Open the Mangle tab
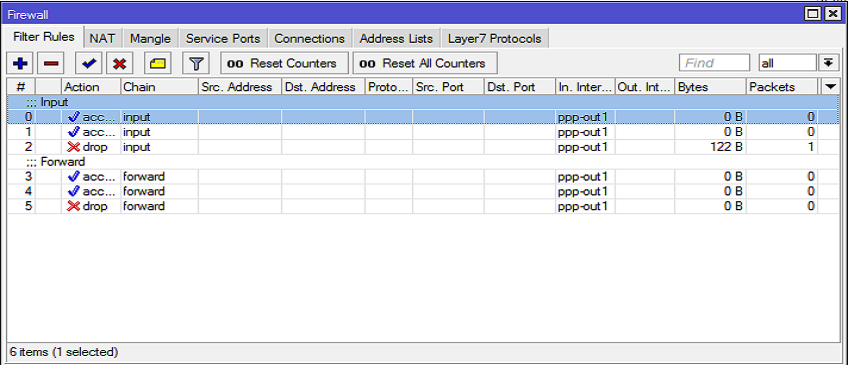This screenshot has height=366, width=849. point(151,38)
